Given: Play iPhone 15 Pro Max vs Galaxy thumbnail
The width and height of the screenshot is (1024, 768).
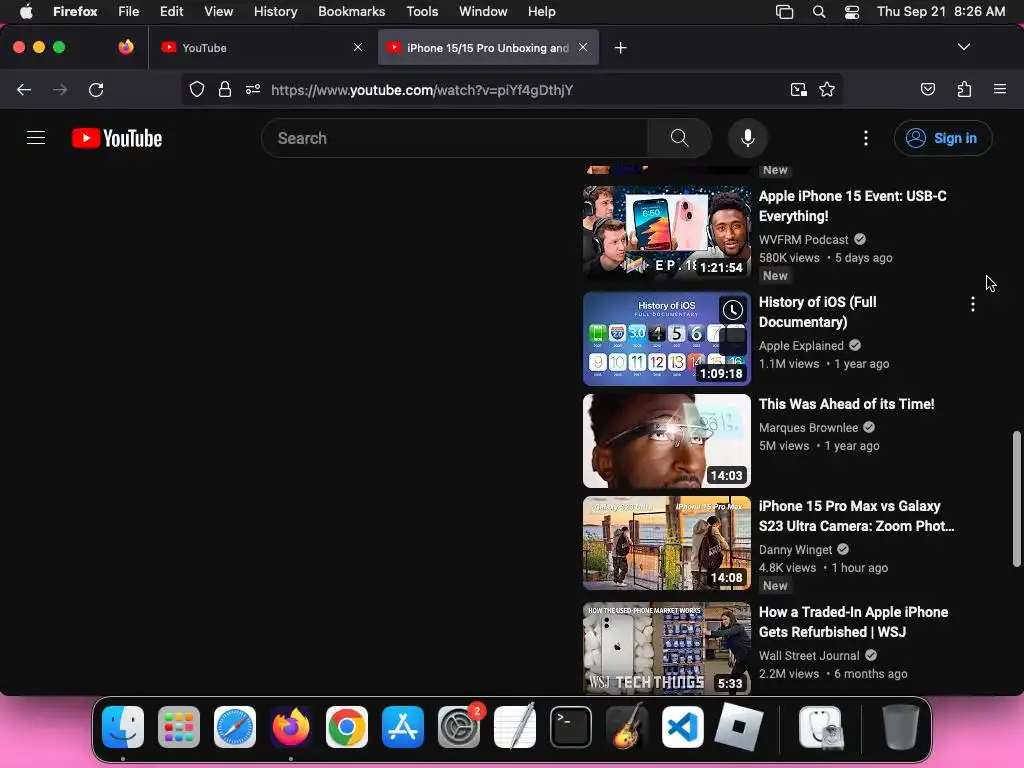Looking at the screenshot, I should click(667, 543).
